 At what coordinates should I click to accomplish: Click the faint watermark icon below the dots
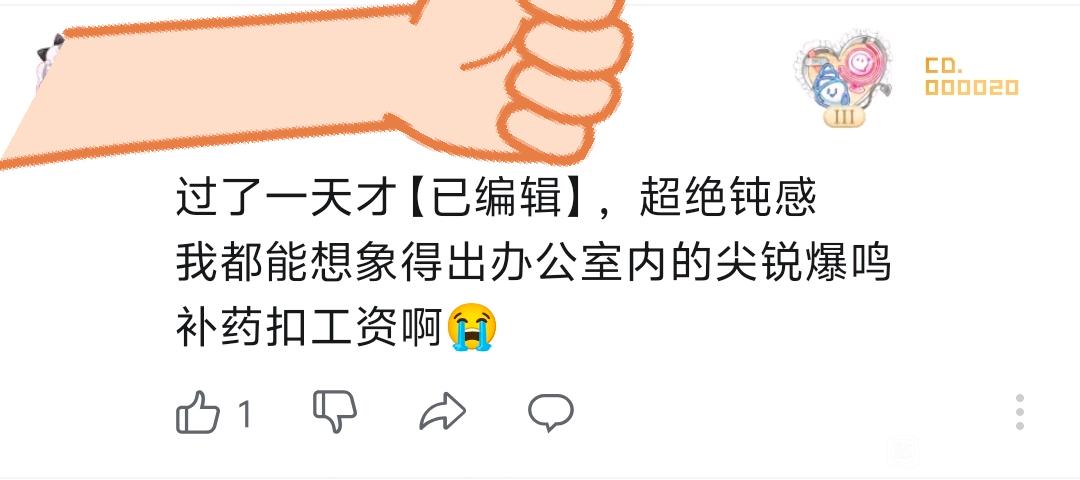point(905,451)
